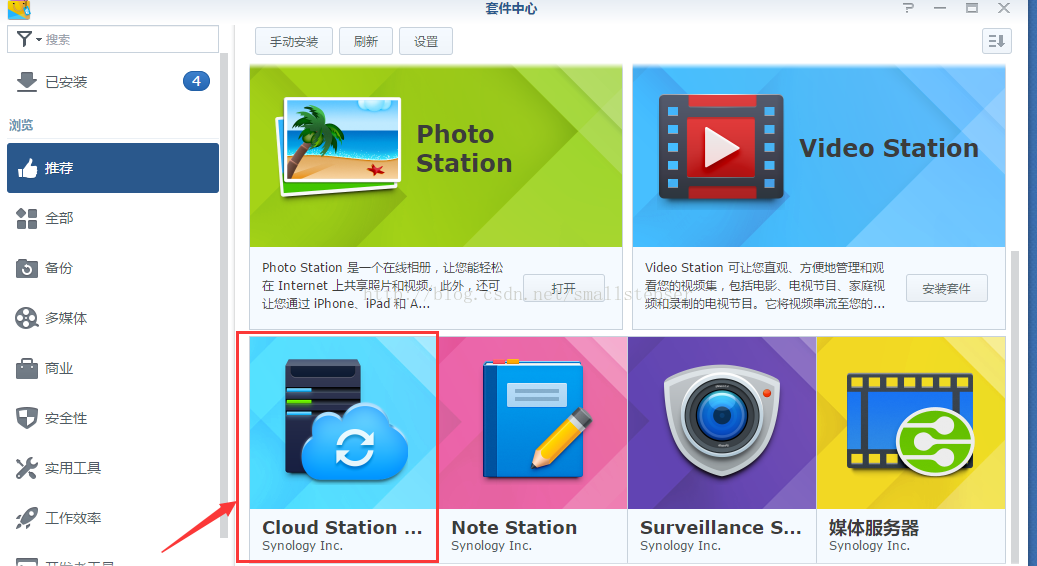Open the help question mark button

[909, 8]
